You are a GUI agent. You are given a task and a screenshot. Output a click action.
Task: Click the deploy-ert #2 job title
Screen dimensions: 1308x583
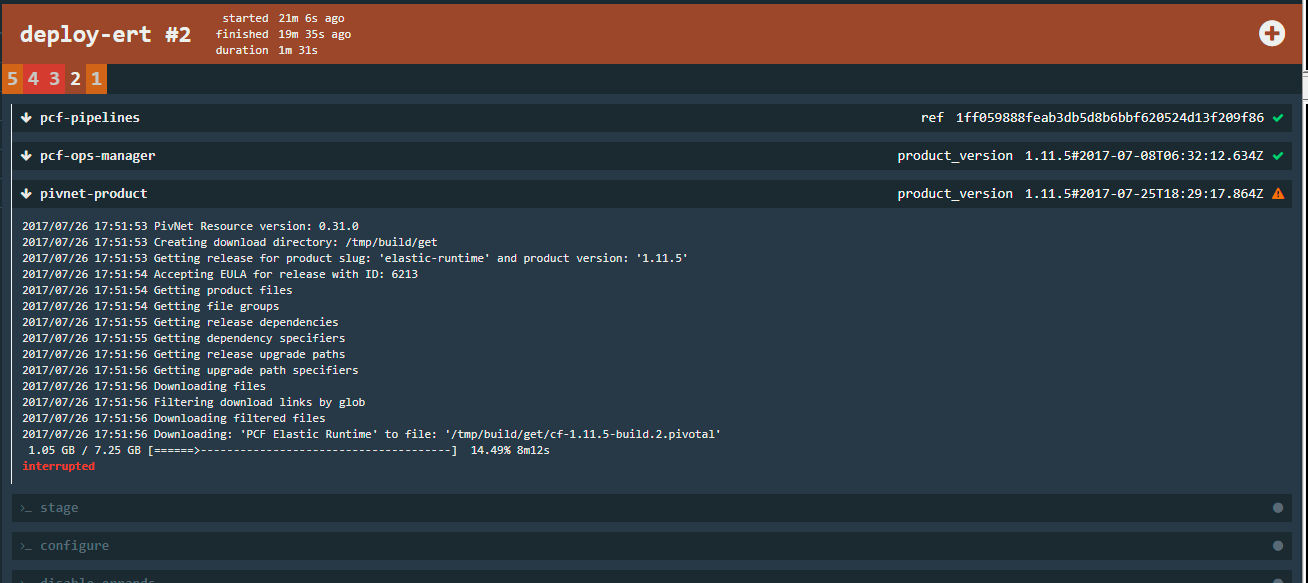pos(105,33)
